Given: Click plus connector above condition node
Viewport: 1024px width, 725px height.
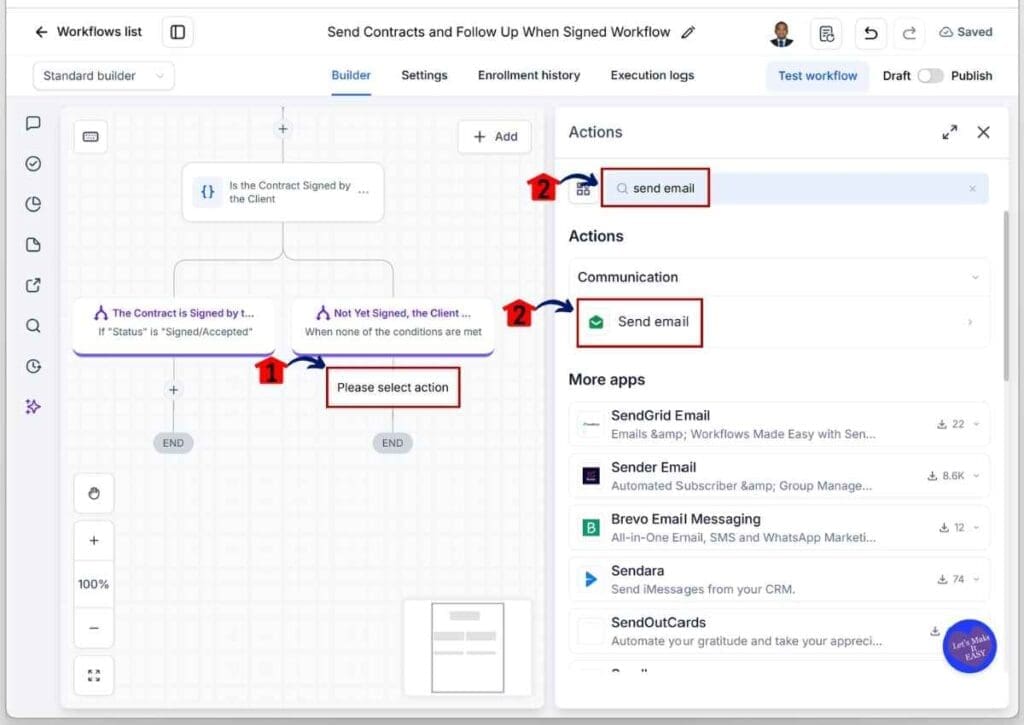Looking at the screenshot, I should pyautogui.click(x=283, y=129).
